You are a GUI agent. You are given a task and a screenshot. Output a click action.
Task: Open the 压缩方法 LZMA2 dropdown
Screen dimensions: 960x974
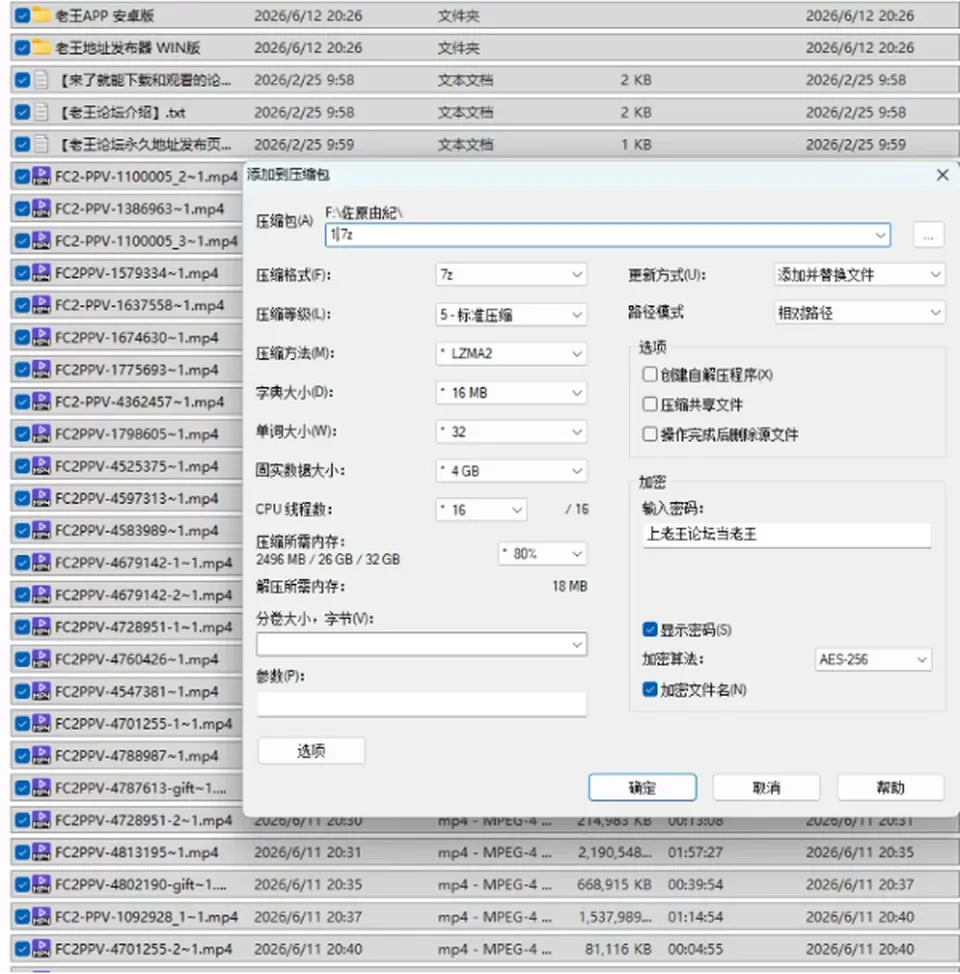511,353
